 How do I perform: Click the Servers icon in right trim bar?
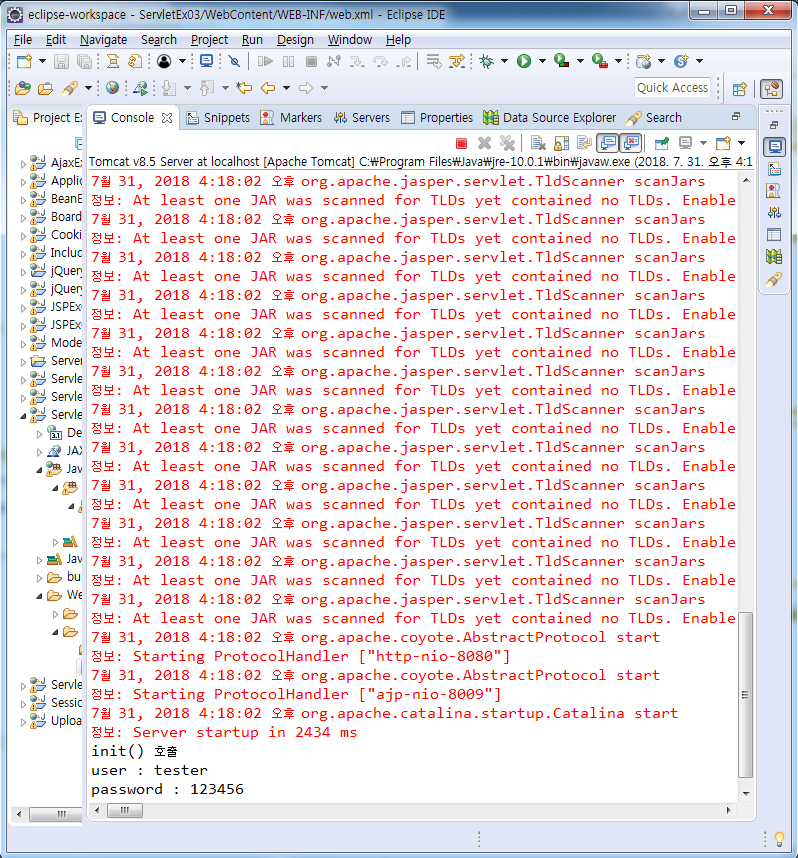[774, 213]
